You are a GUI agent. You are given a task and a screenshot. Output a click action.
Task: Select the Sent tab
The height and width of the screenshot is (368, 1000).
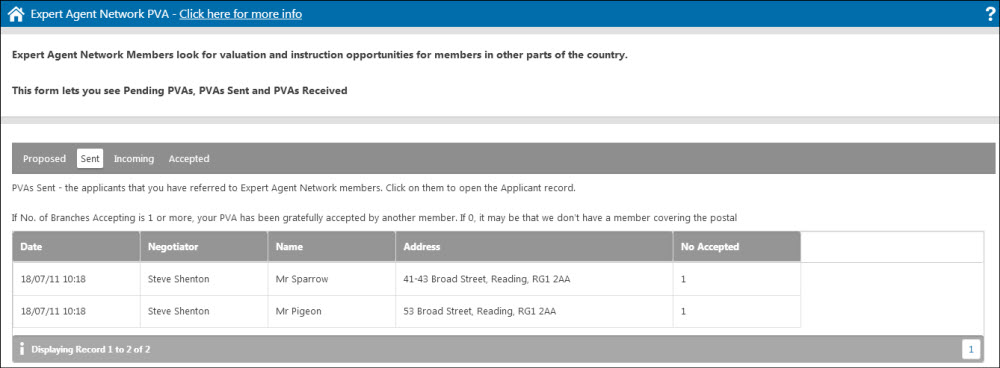(90, 159)
